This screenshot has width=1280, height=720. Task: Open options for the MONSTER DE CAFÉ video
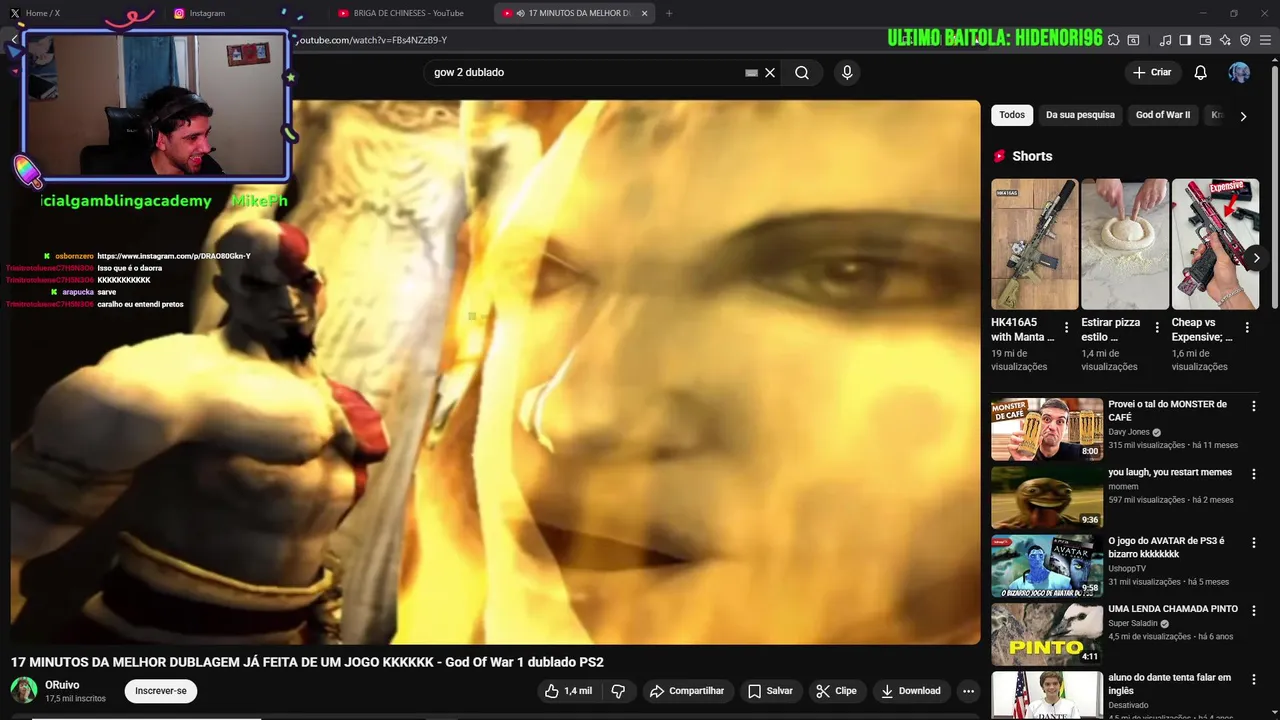point(1254,406)
